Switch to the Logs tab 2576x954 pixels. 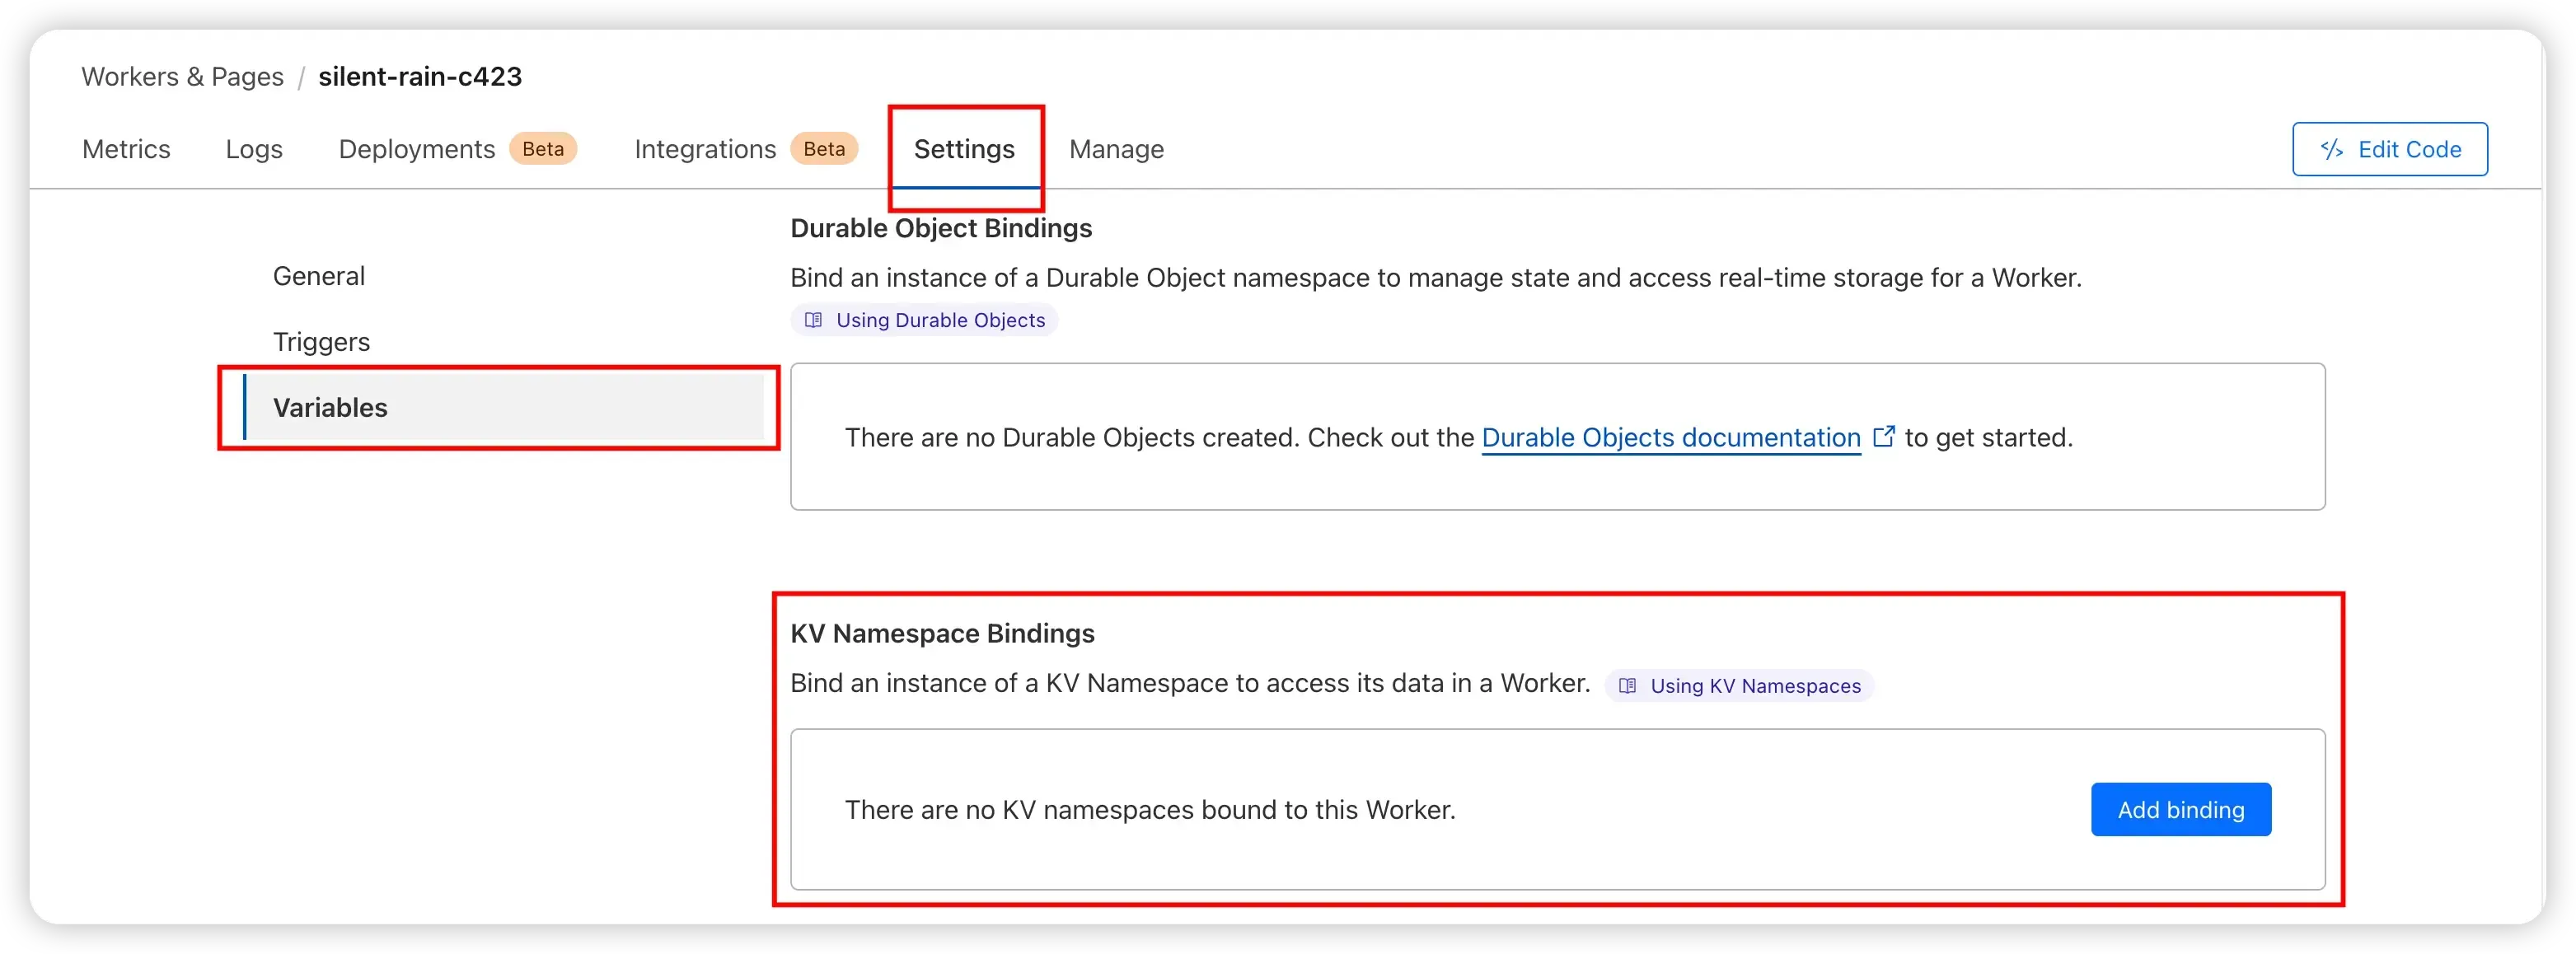254,149
